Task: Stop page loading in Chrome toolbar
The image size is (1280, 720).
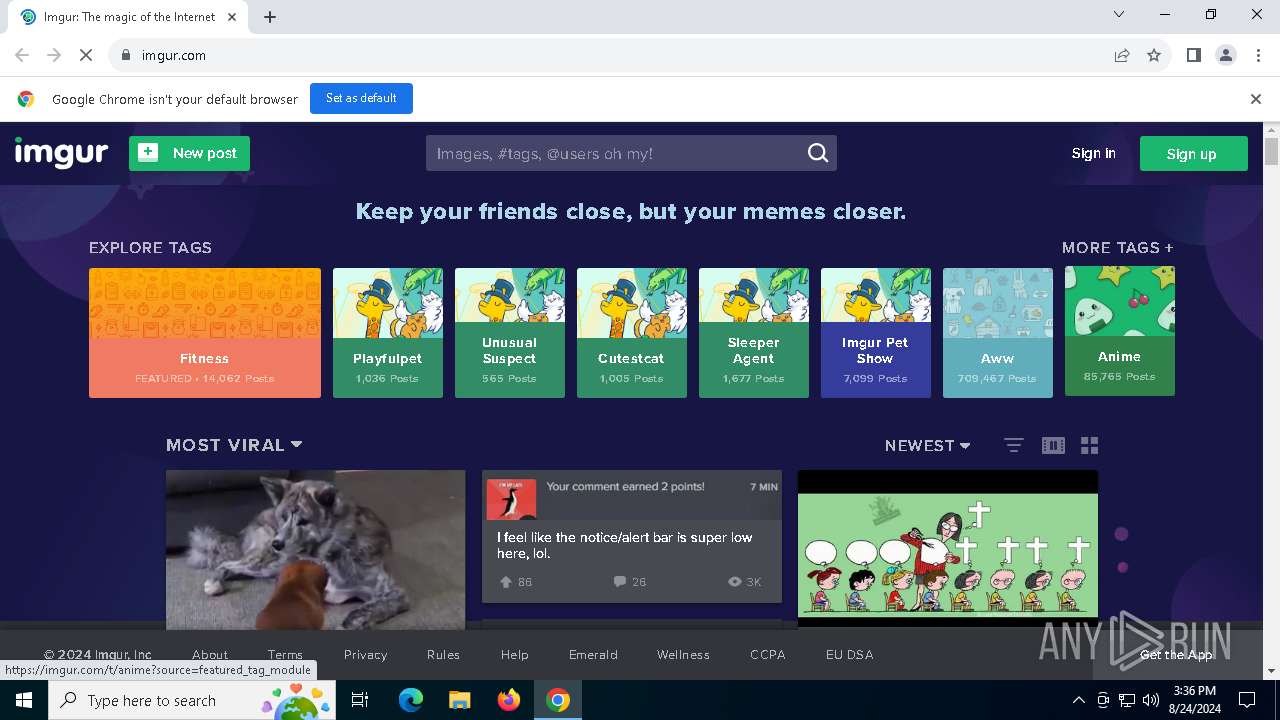Action: [86, 55]
